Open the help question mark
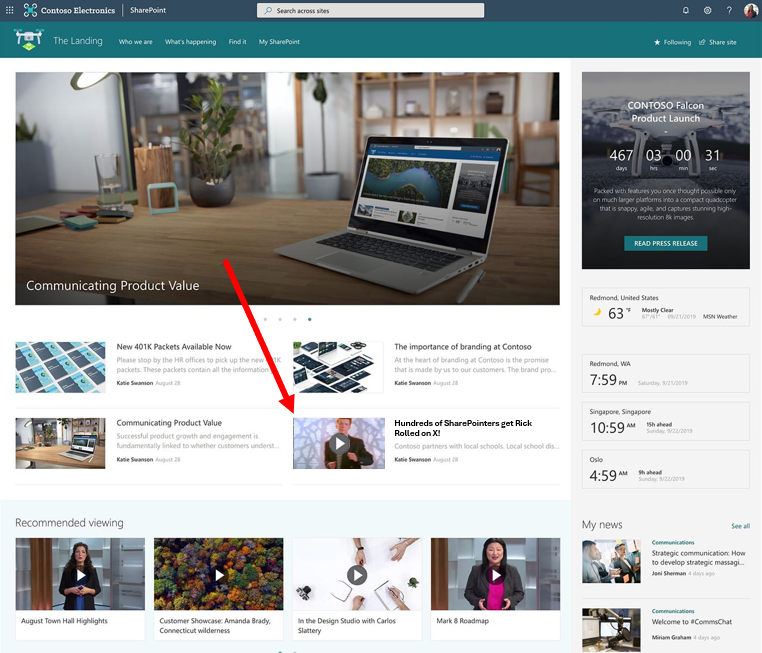 pos(729,10)
